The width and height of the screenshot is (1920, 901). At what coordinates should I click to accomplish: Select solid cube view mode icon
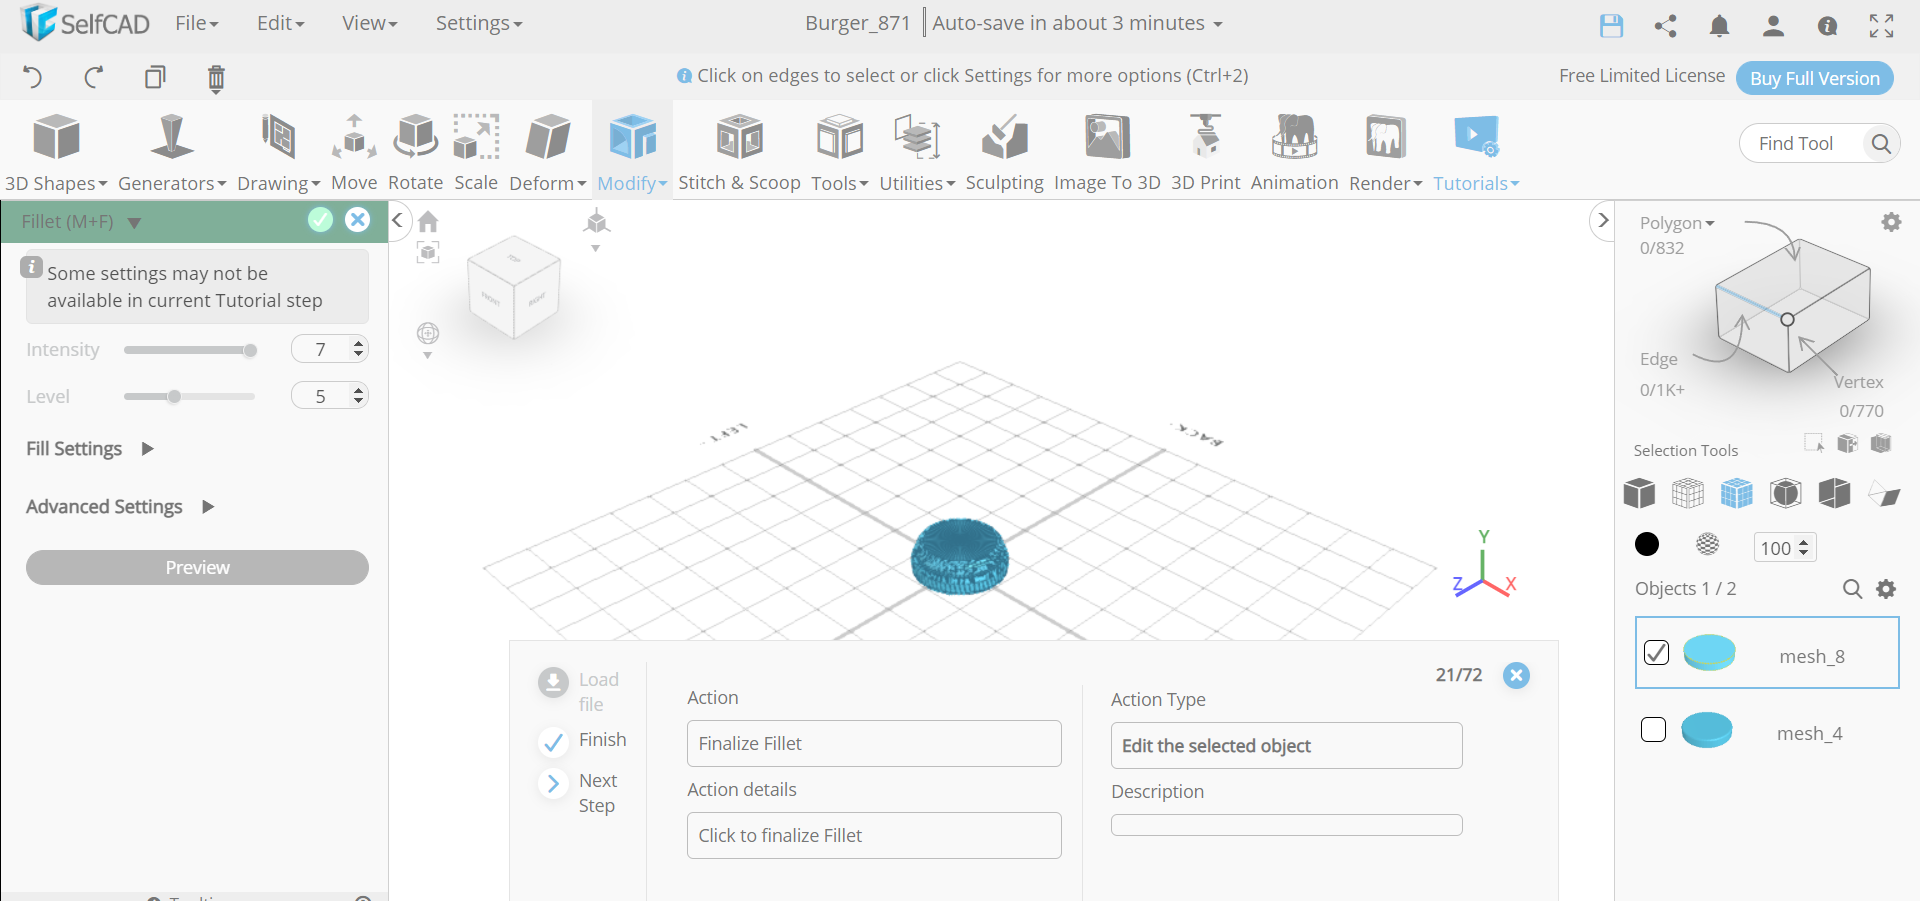click(x=1639, y=493)
